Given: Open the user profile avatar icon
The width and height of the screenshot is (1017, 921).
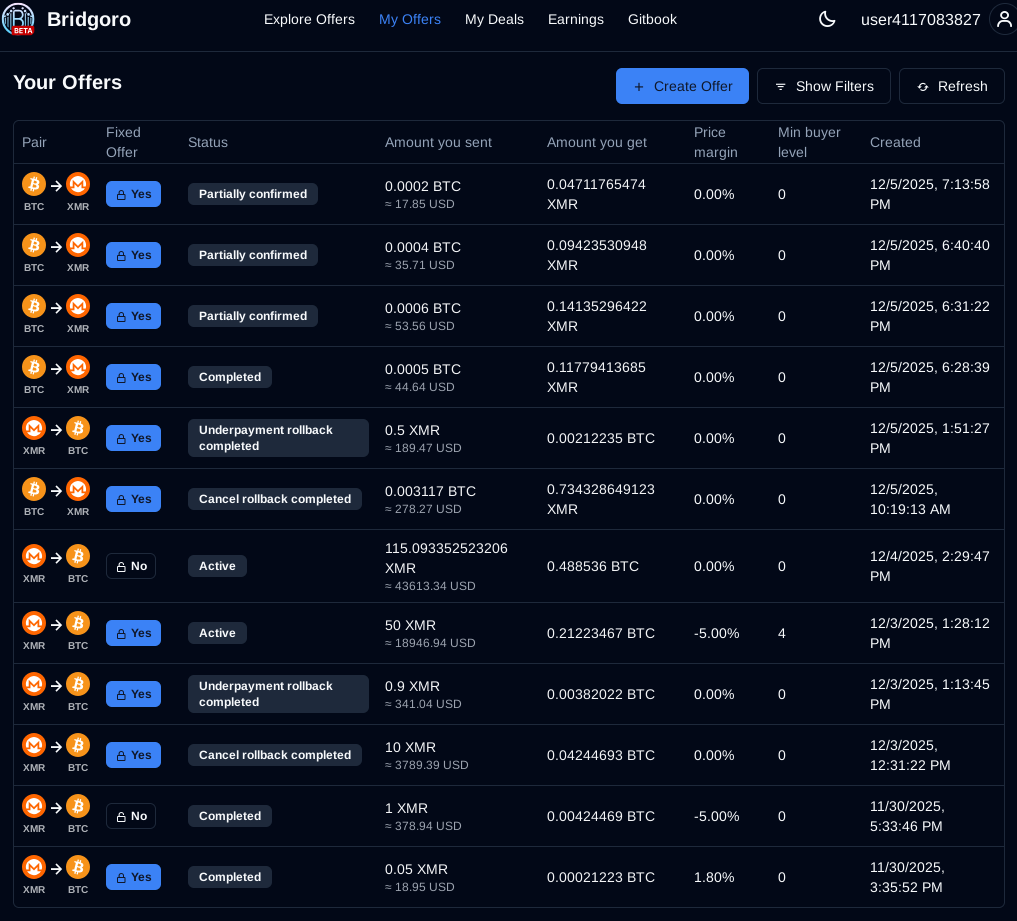Looking at the screenshot, I should coord(1003,19).
